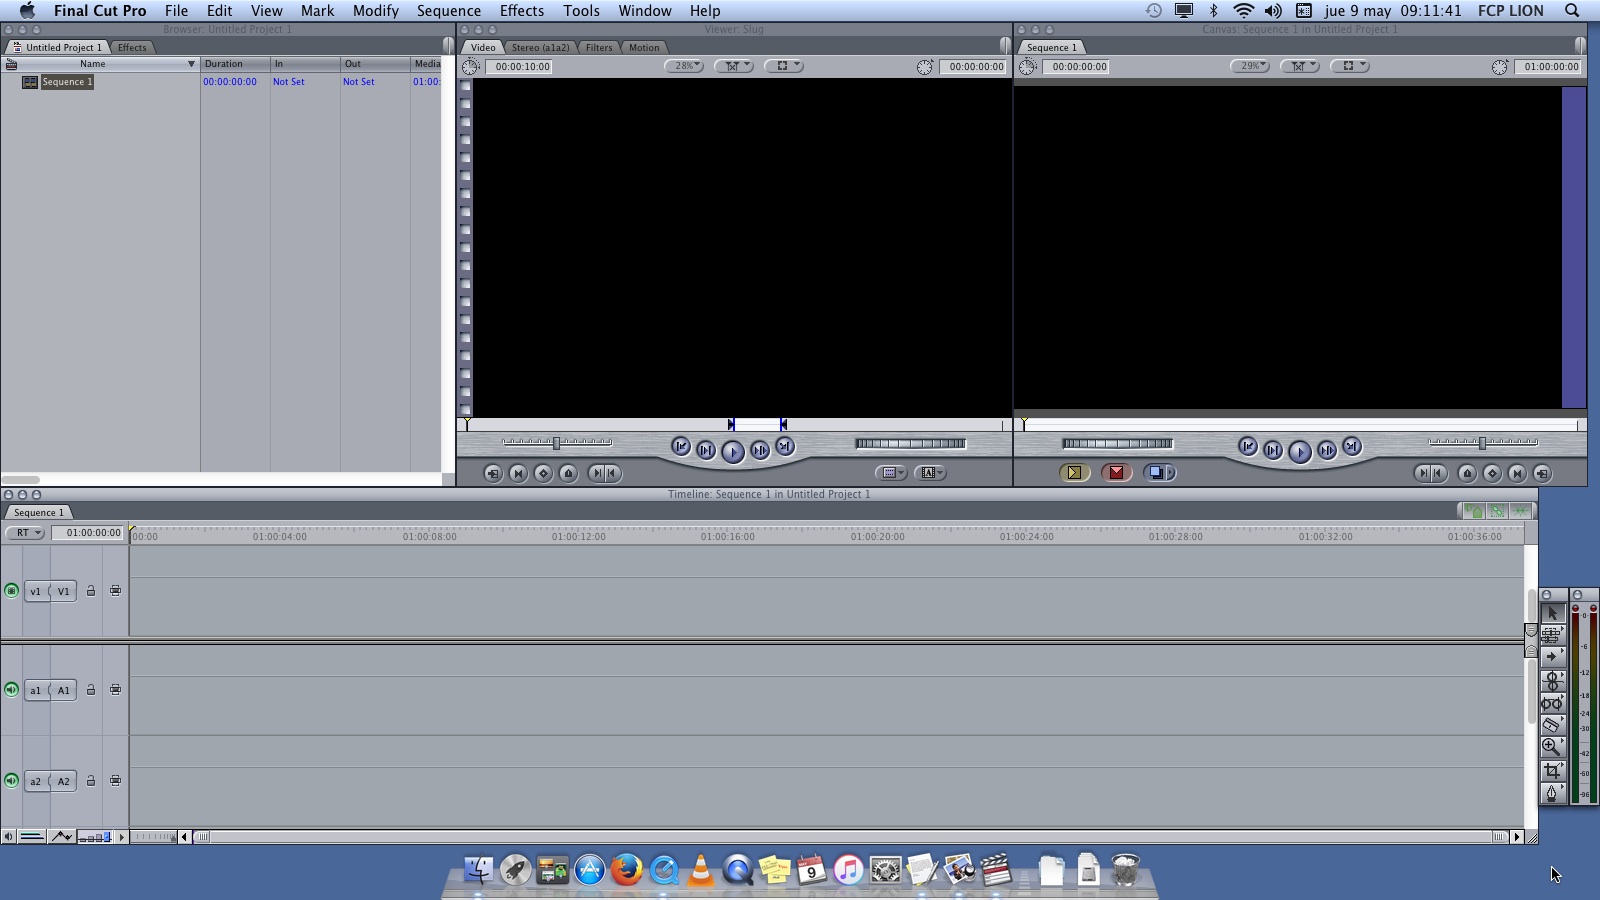Add Motion Keyframe in Canvas
Screen dimensions: 1600x900
[x=1492, y=474]
